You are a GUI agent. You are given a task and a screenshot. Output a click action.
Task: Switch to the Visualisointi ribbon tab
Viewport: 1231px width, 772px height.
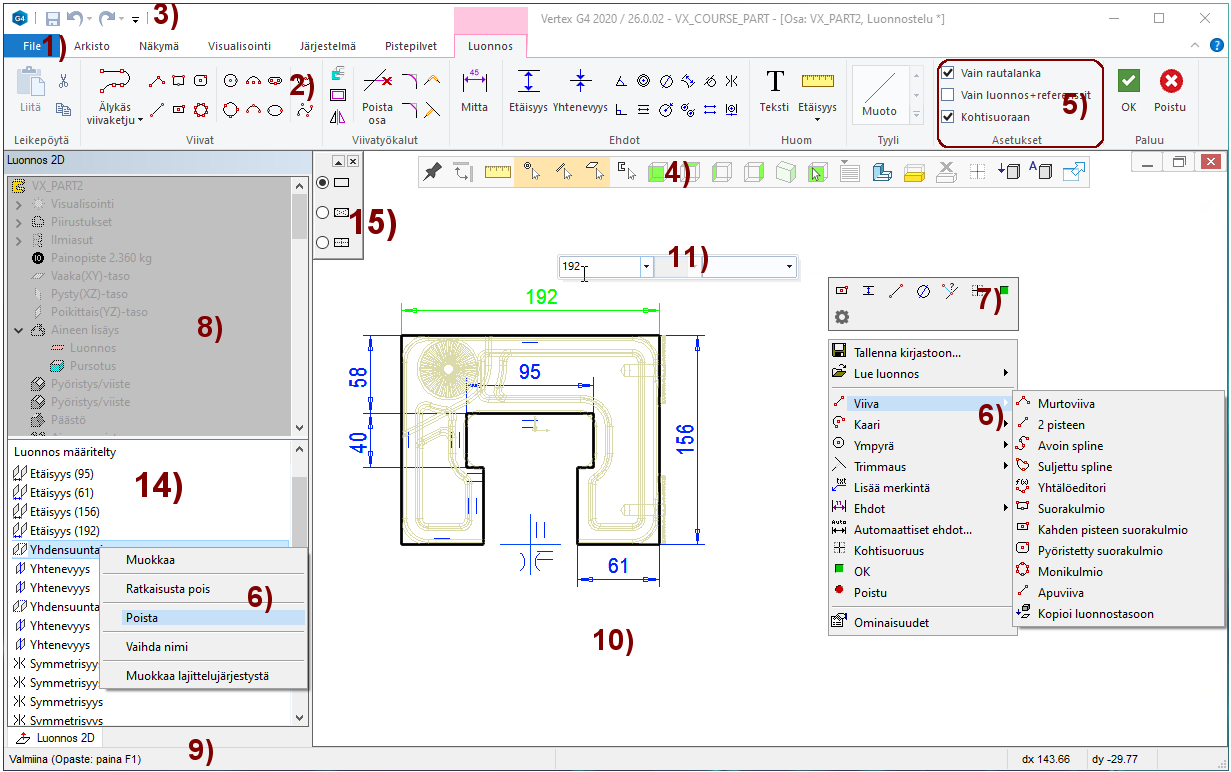(239, 46)
